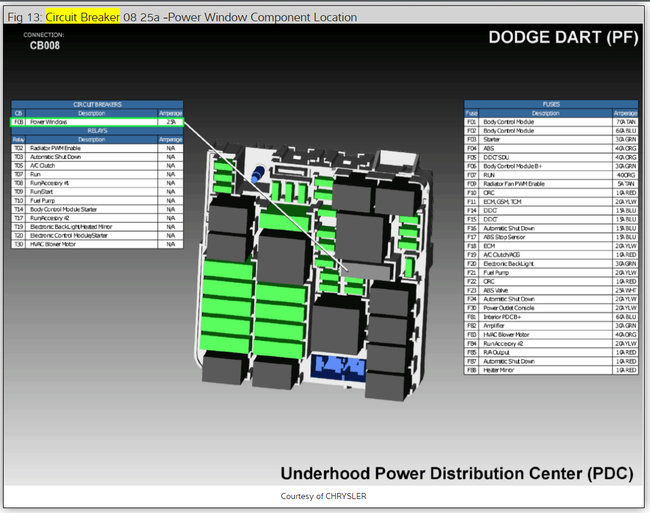Screen dimensions: 650x513
Task: Select fuse row F18 ECM
Action: tap(551, 246)
